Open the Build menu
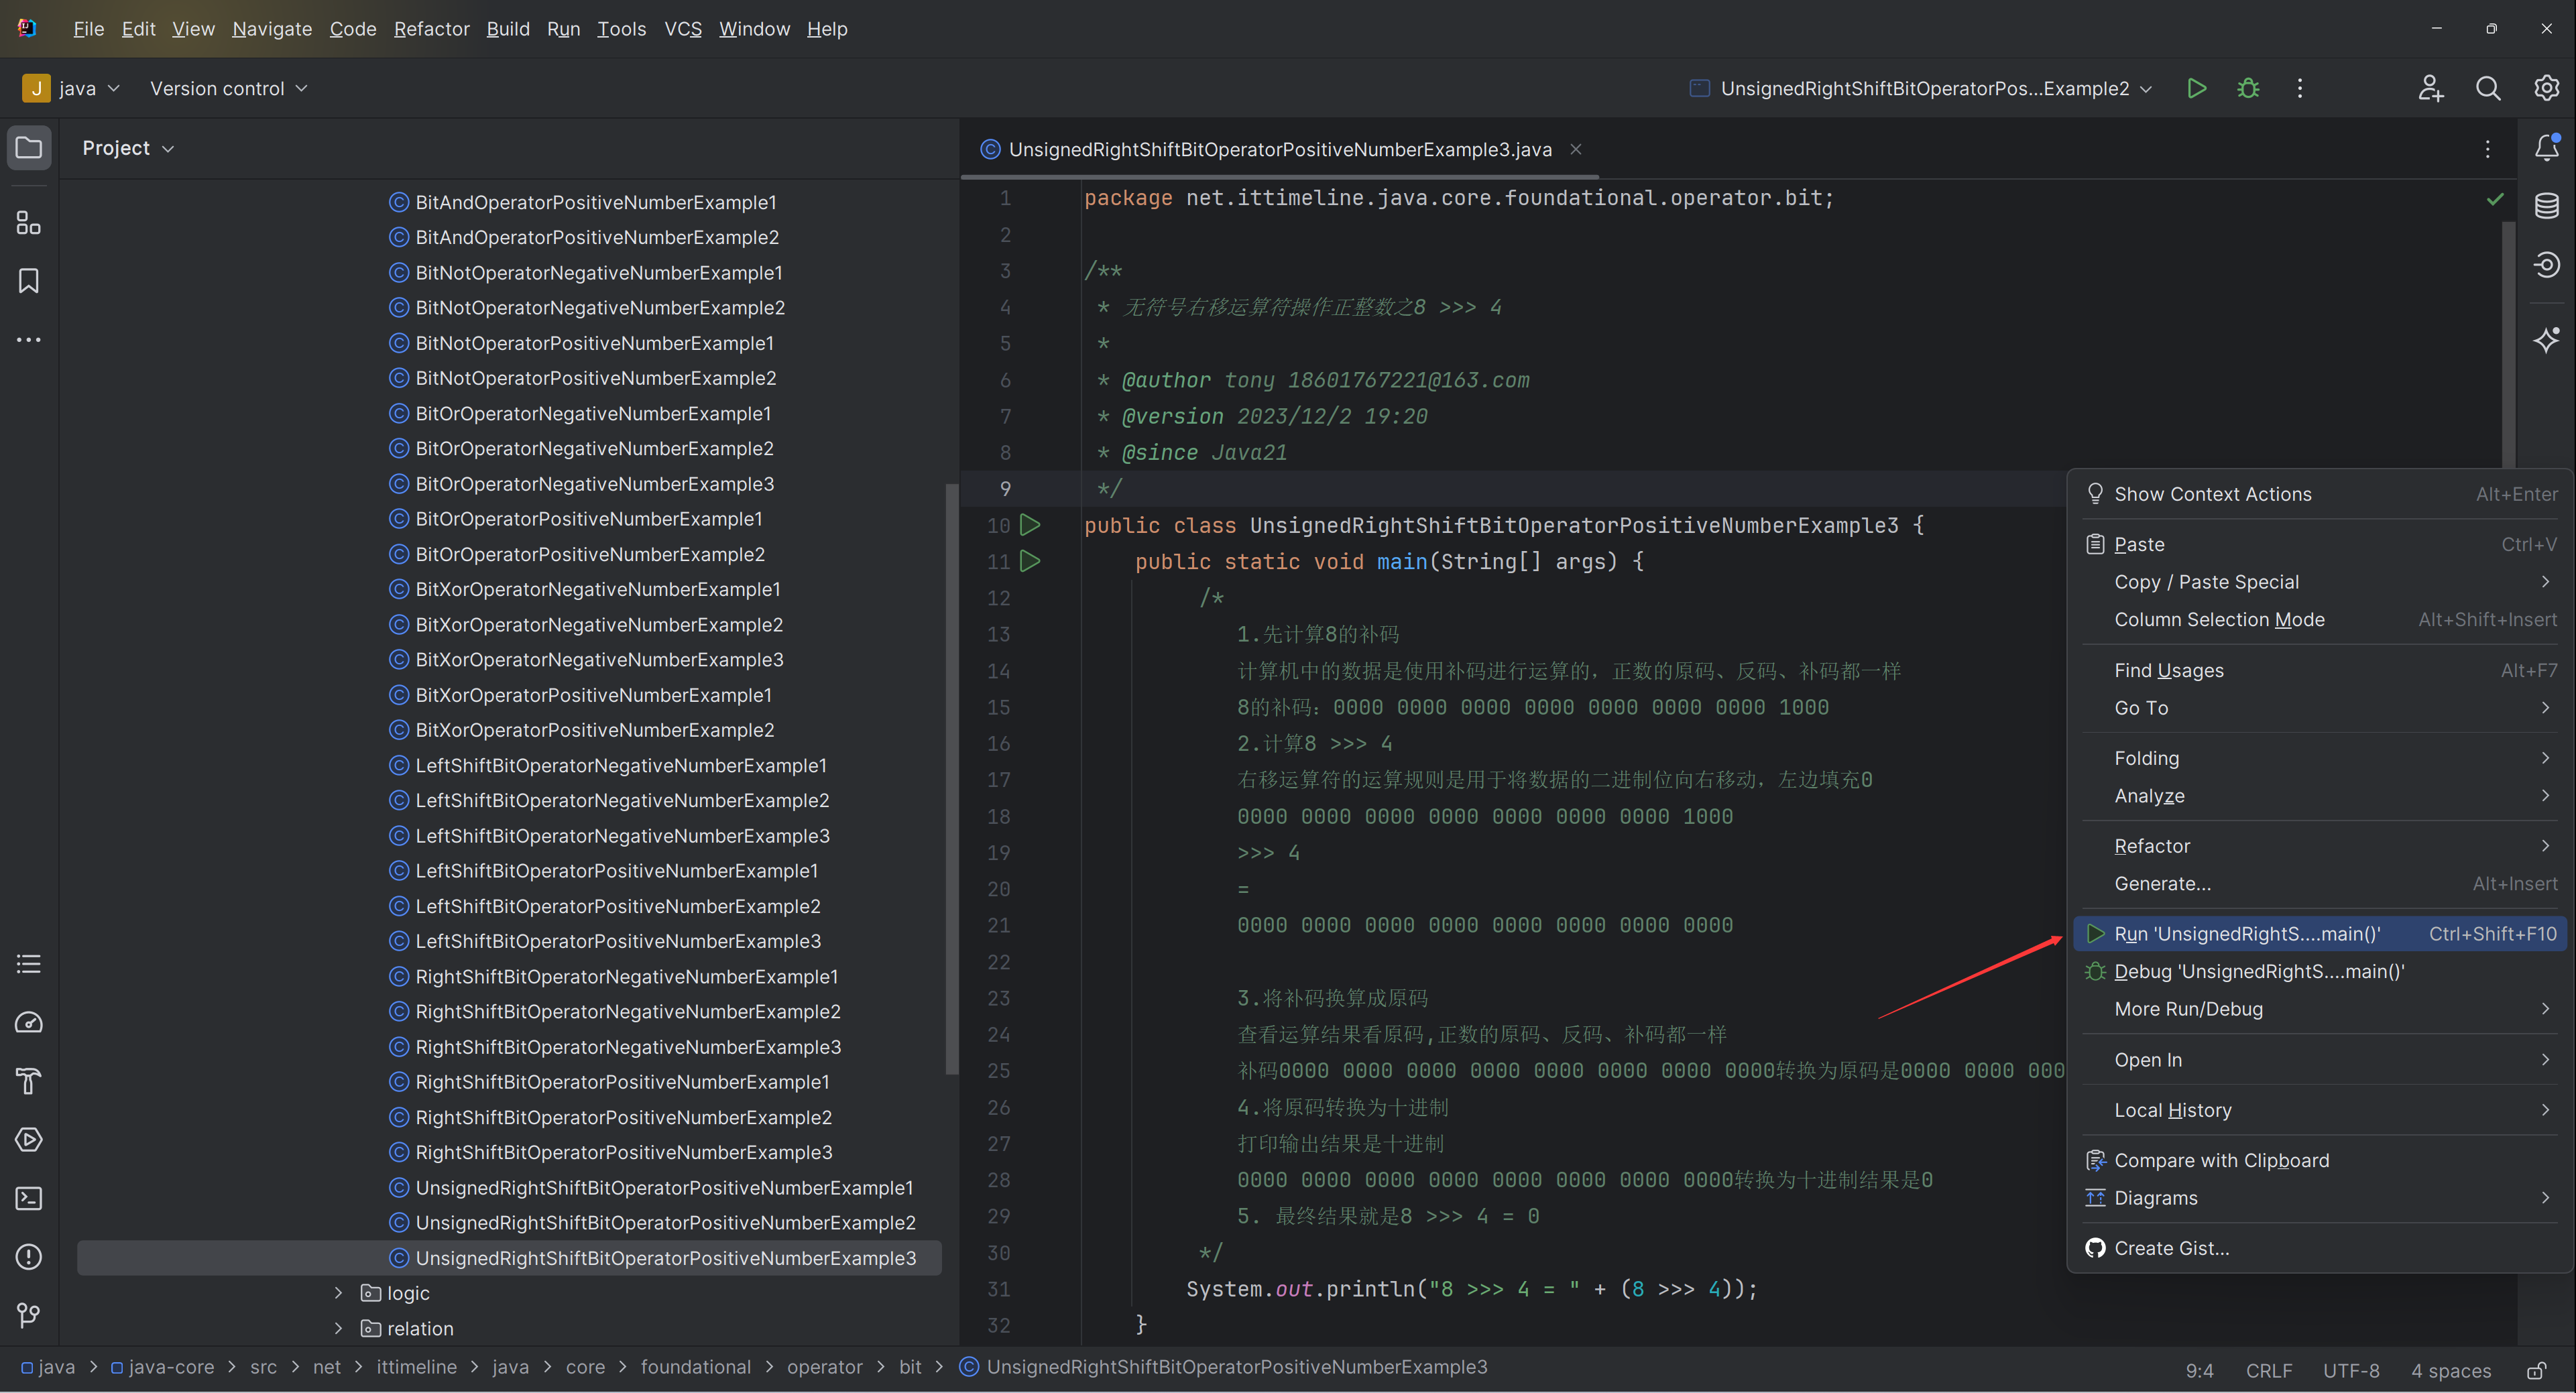Screen dimensions: 2576x1393 pos(508,29)
